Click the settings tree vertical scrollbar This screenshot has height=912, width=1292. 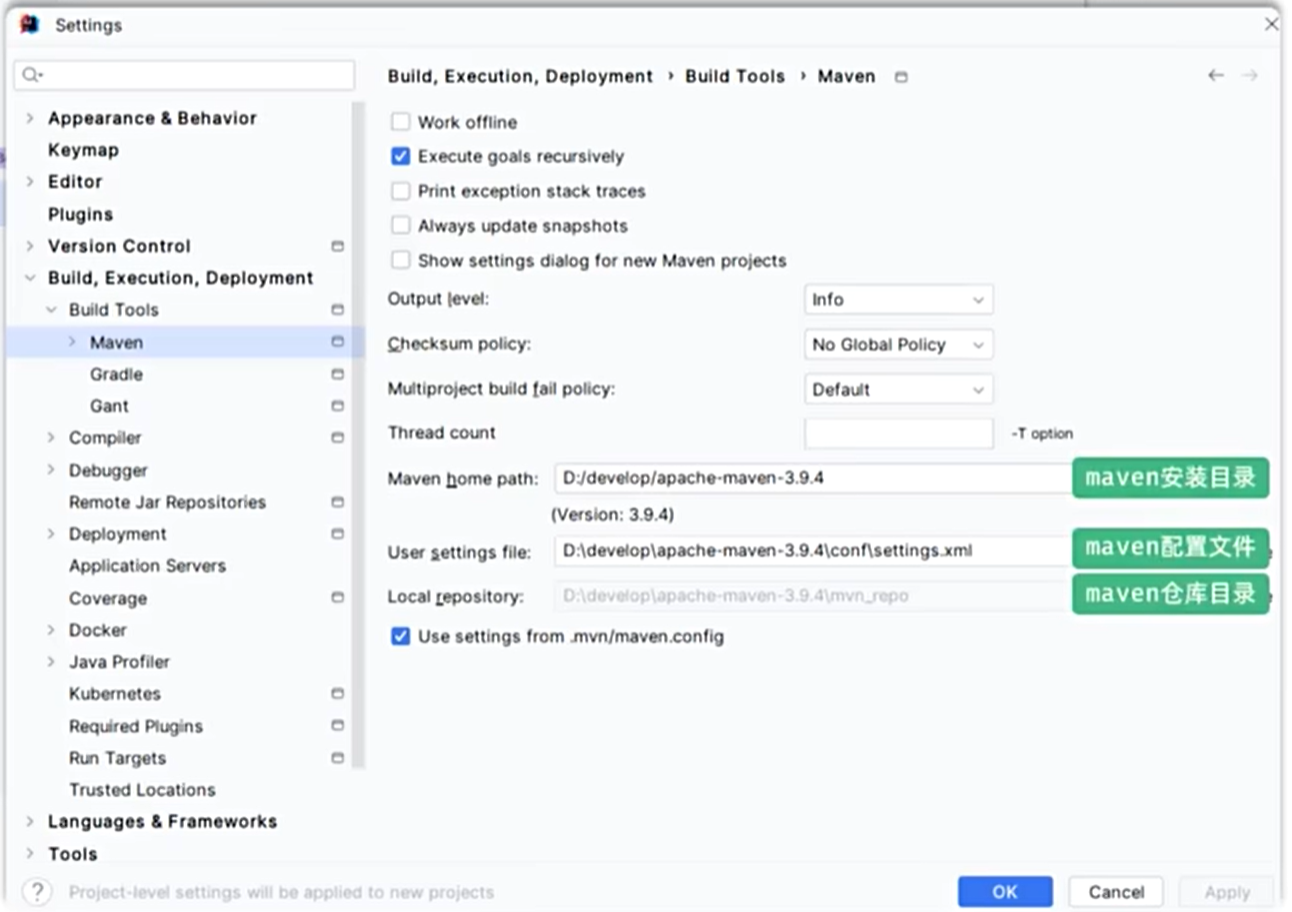[x=359, y=435]
